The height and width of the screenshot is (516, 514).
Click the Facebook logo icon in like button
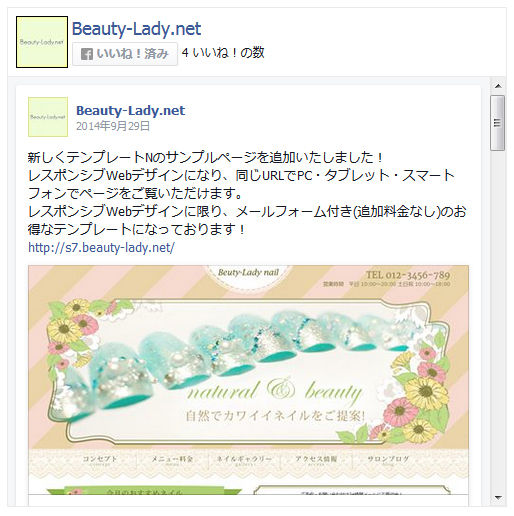(87, 54)
